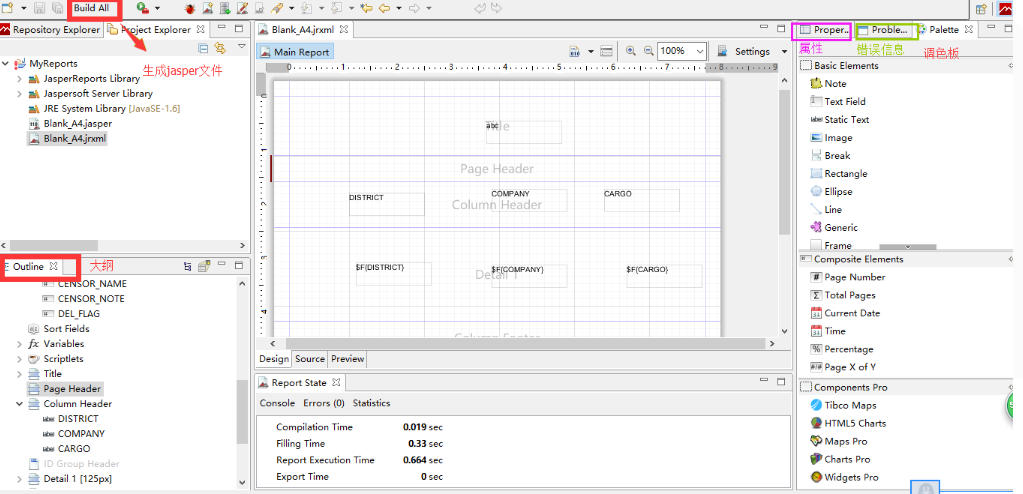
Task: Switch to the Source tab
Action: pyautogui.click(x=310, y=359)
